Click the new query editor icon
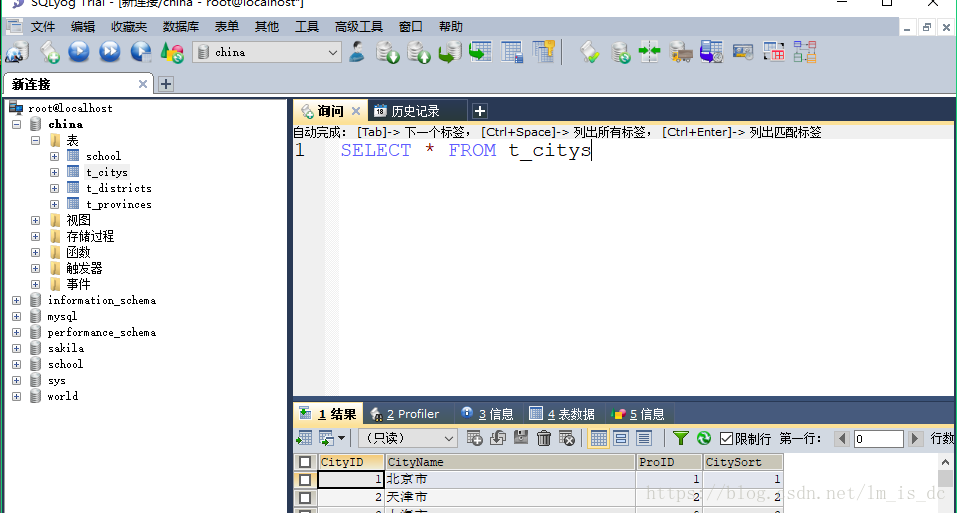957x513 pixels. pyautogui.click(x=49, y=52)
